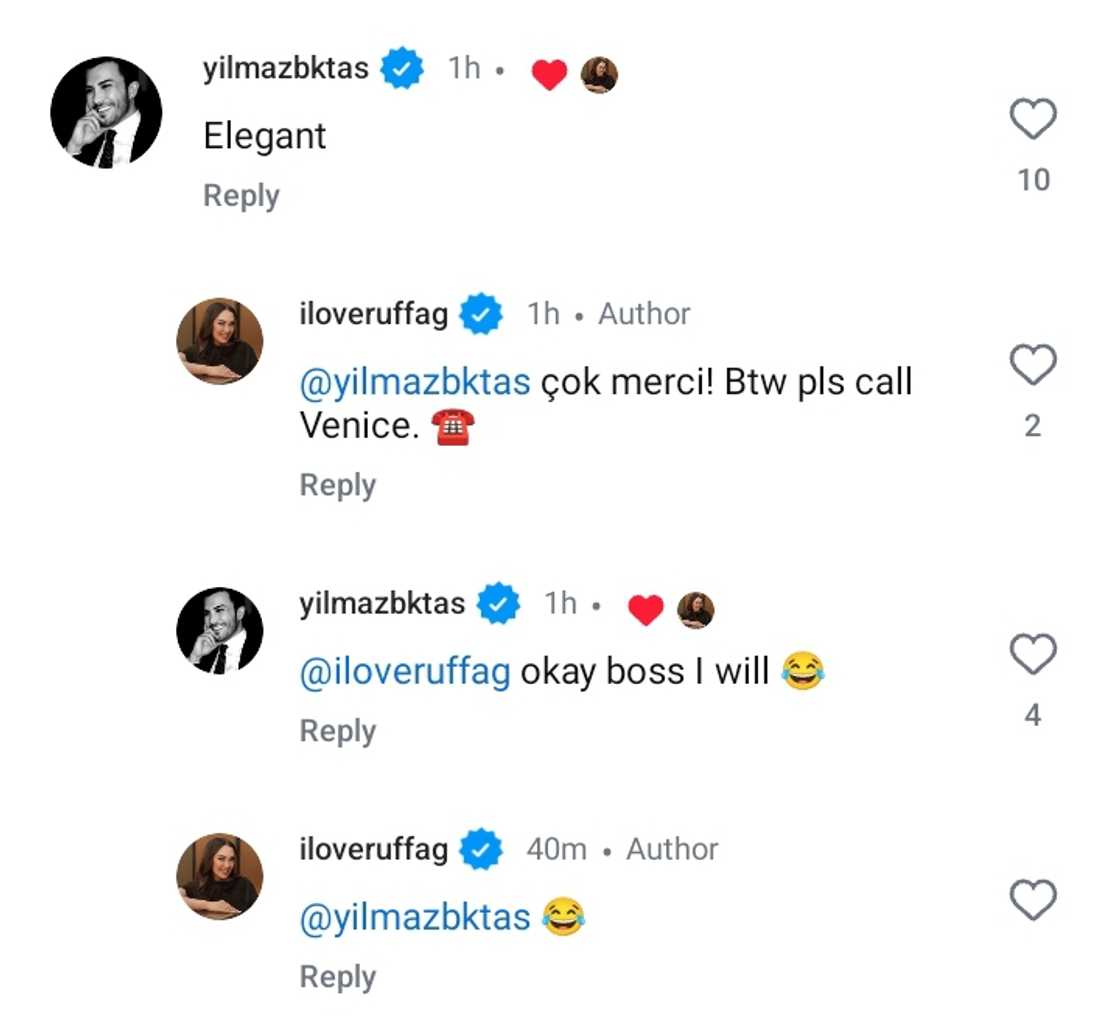Click the Author label next to iloveruffag
Screen dimensions: 1120x1024
pyautogui.click(x=642, y=313)
